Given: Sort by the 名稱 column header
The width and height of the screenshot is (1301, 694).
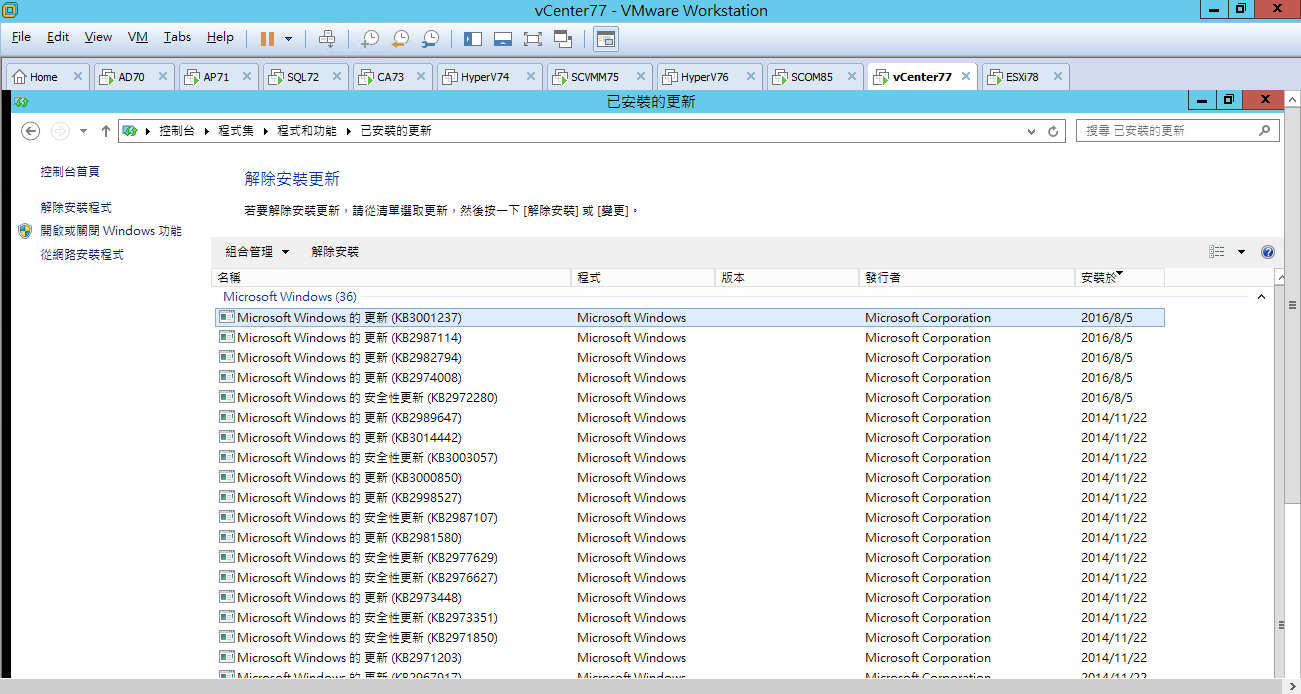Looking at the screenshot, I should pyautogui.click(x=392, y=278).
